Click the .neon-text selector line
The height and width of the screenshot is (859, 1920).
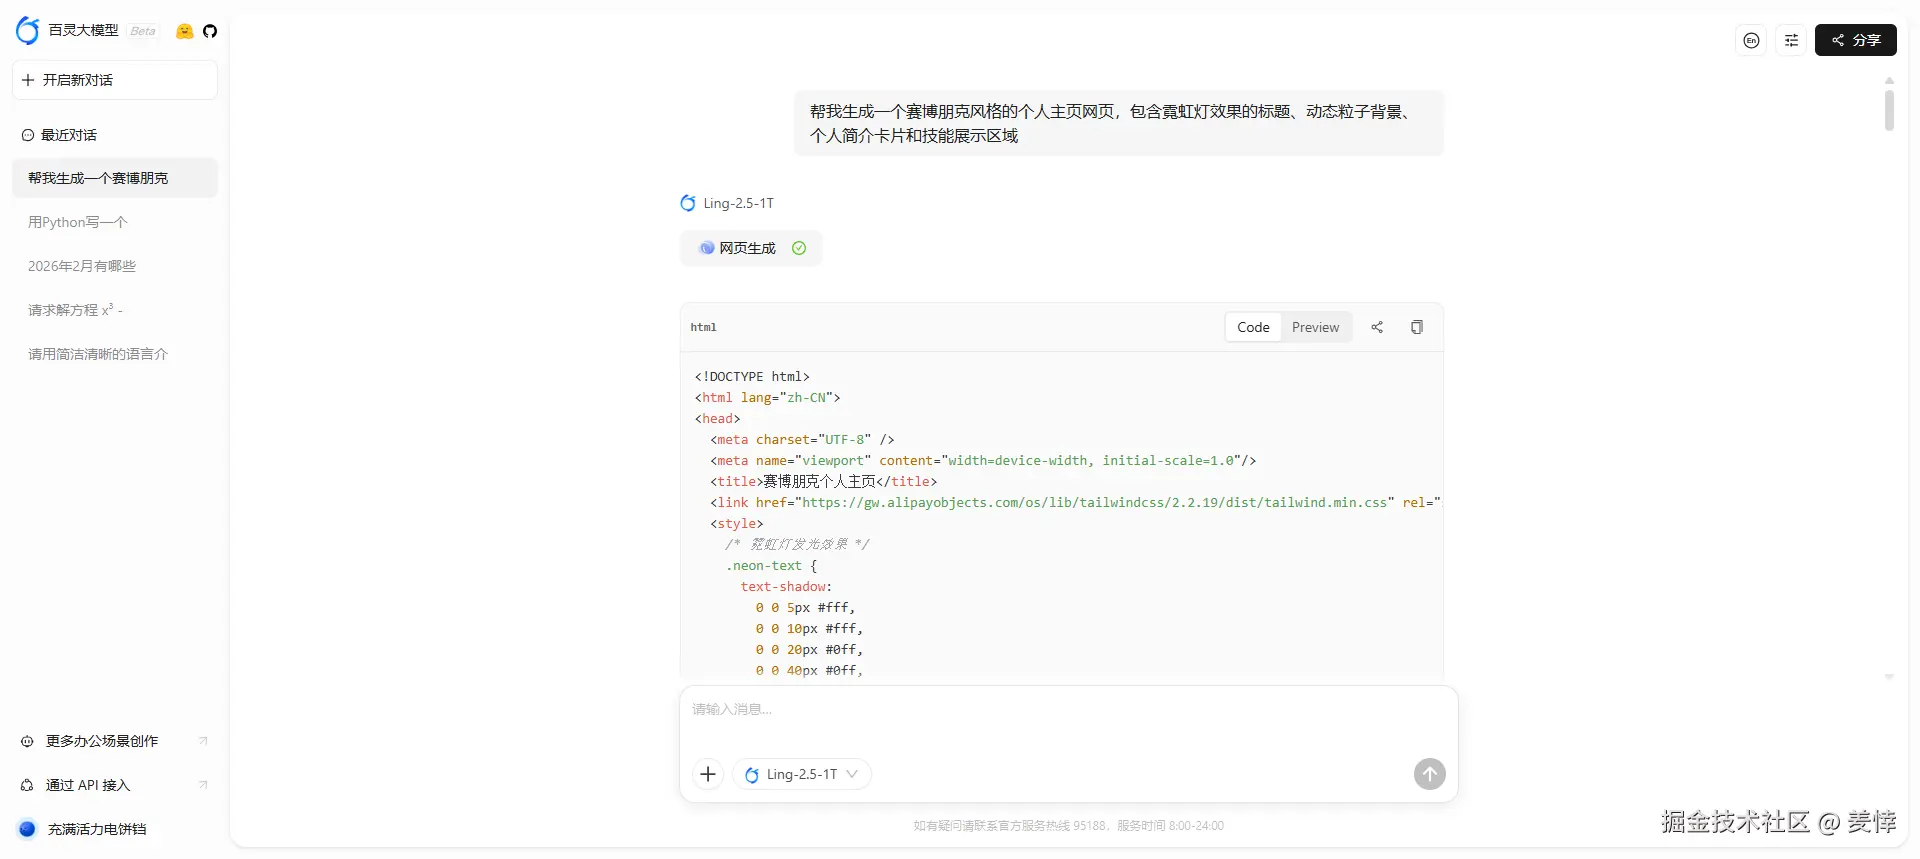point(771,565)
